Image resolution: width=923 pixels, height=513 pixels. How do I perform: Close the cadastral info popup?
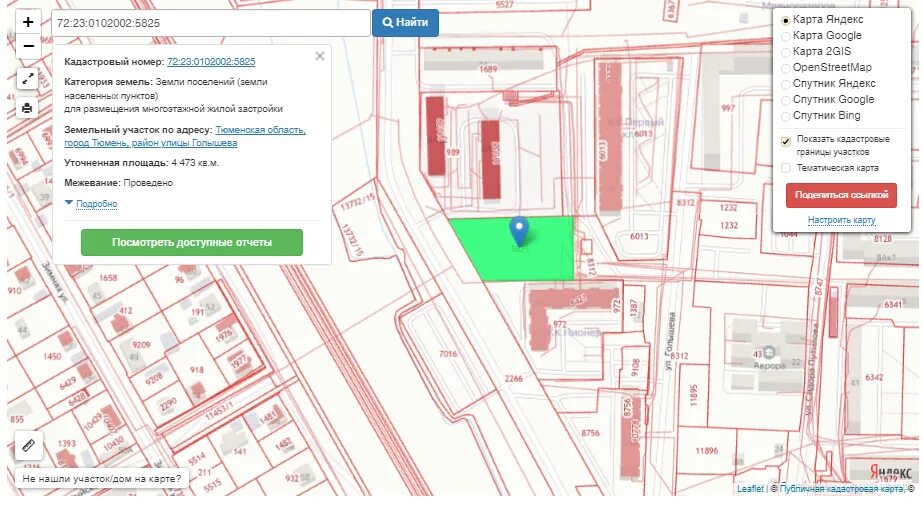click(320, 56)
